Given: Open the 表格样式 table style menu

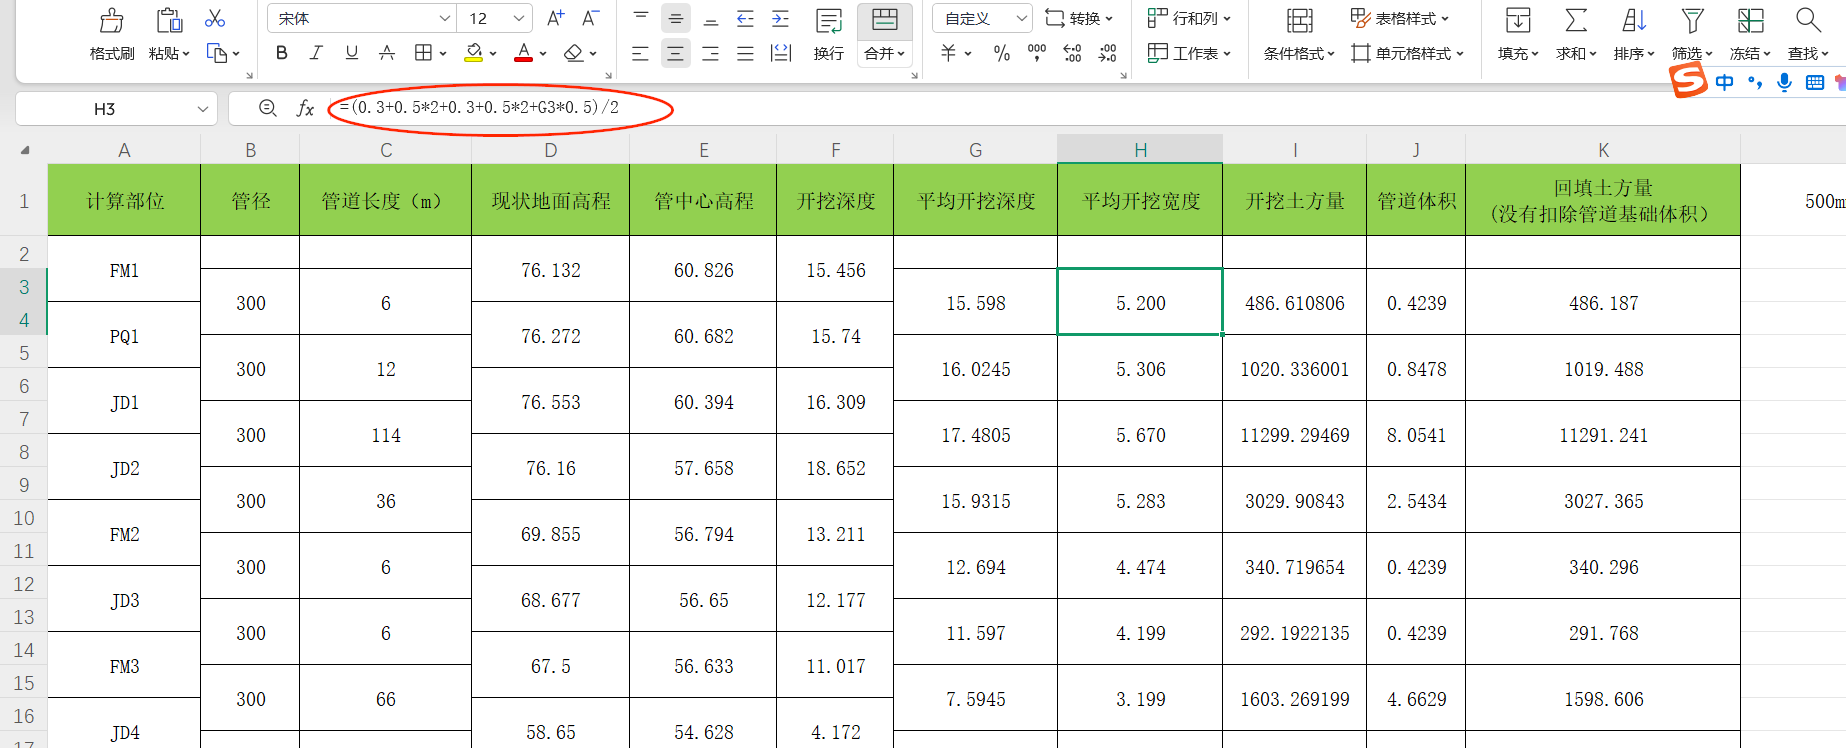Looking at the screenshot, I should (x=1399, y=18).
